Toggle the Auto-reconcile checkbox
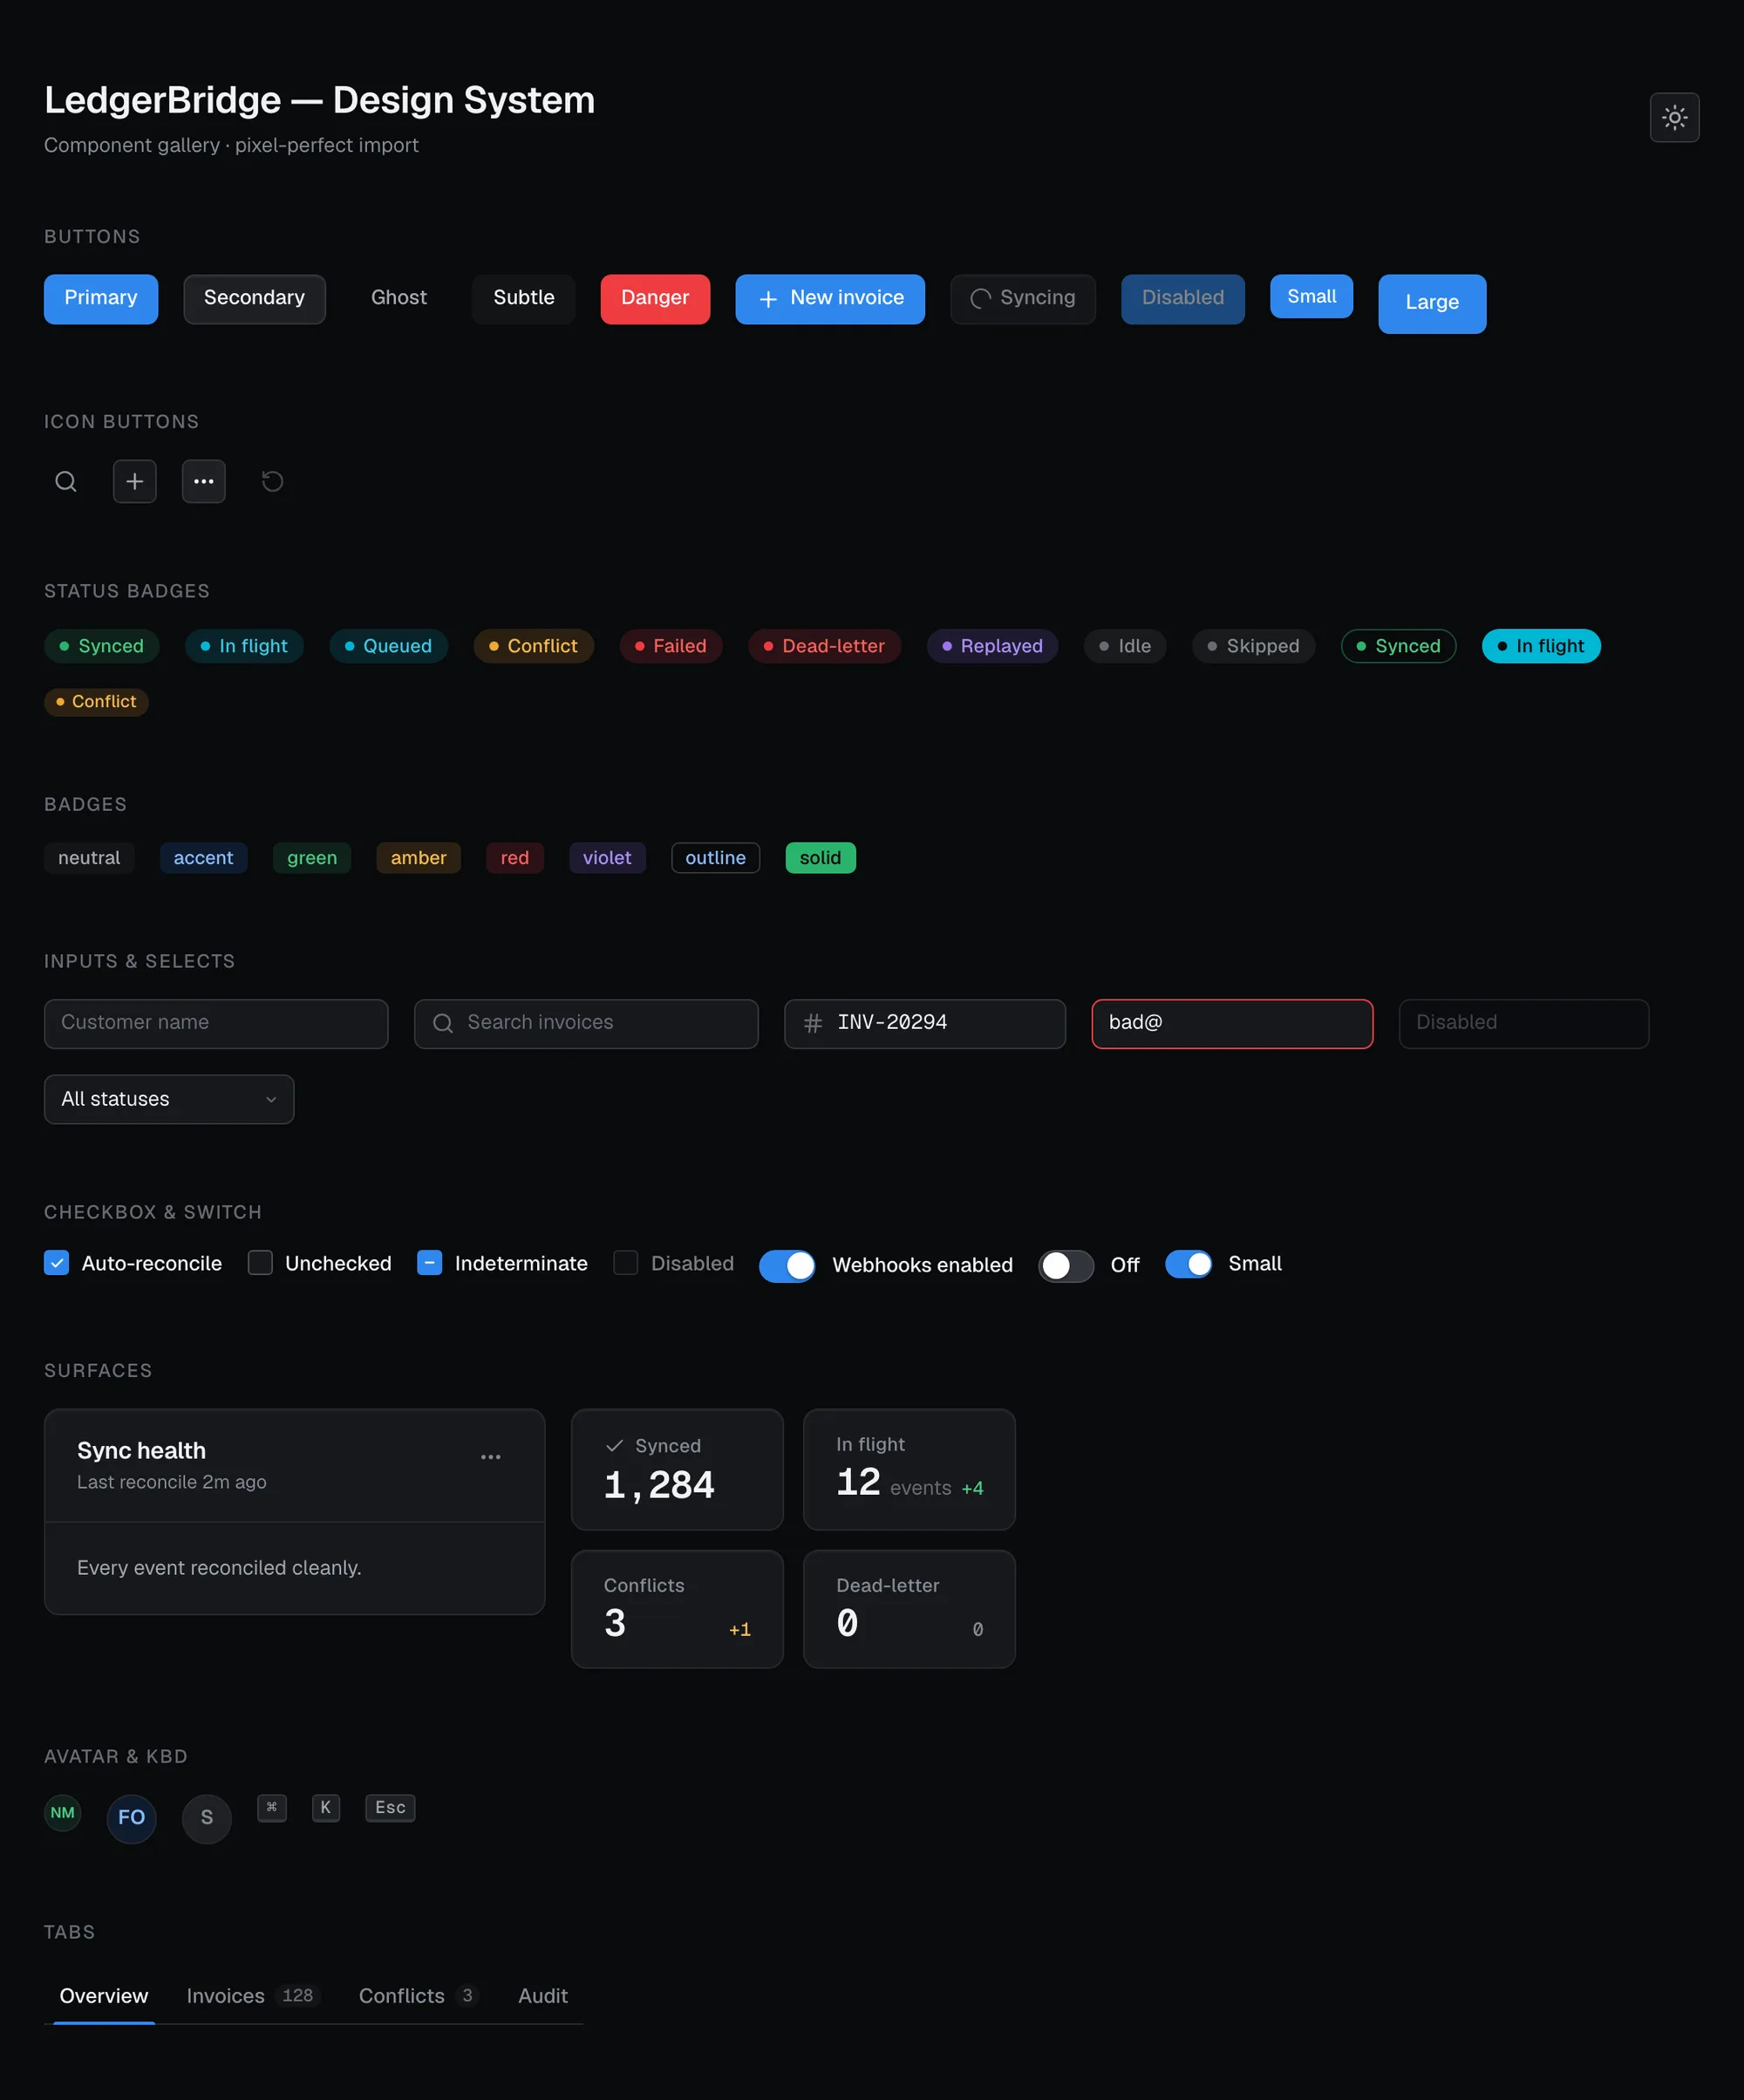 tap(57, 1263)
